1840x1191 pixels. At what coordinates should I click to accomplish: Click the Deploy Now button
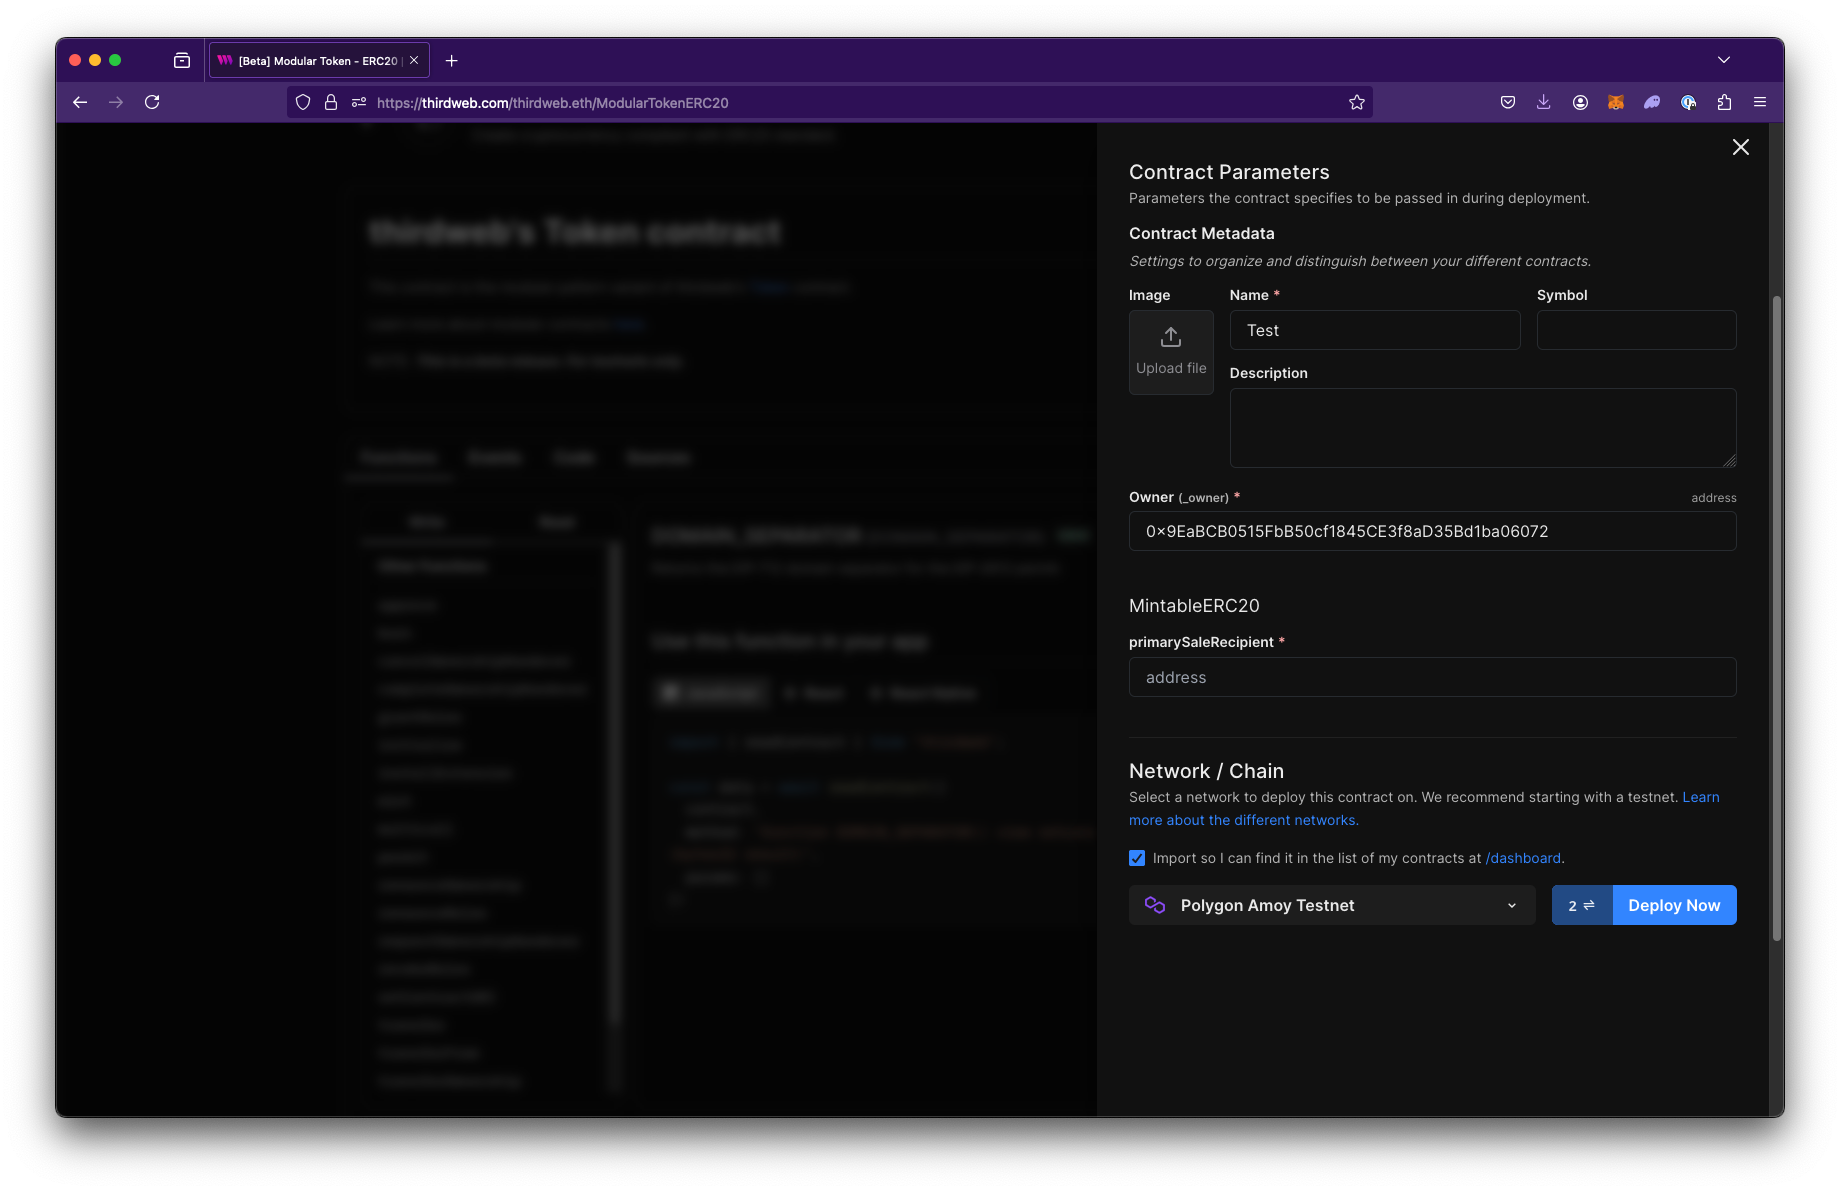[x=1674, y=905]
